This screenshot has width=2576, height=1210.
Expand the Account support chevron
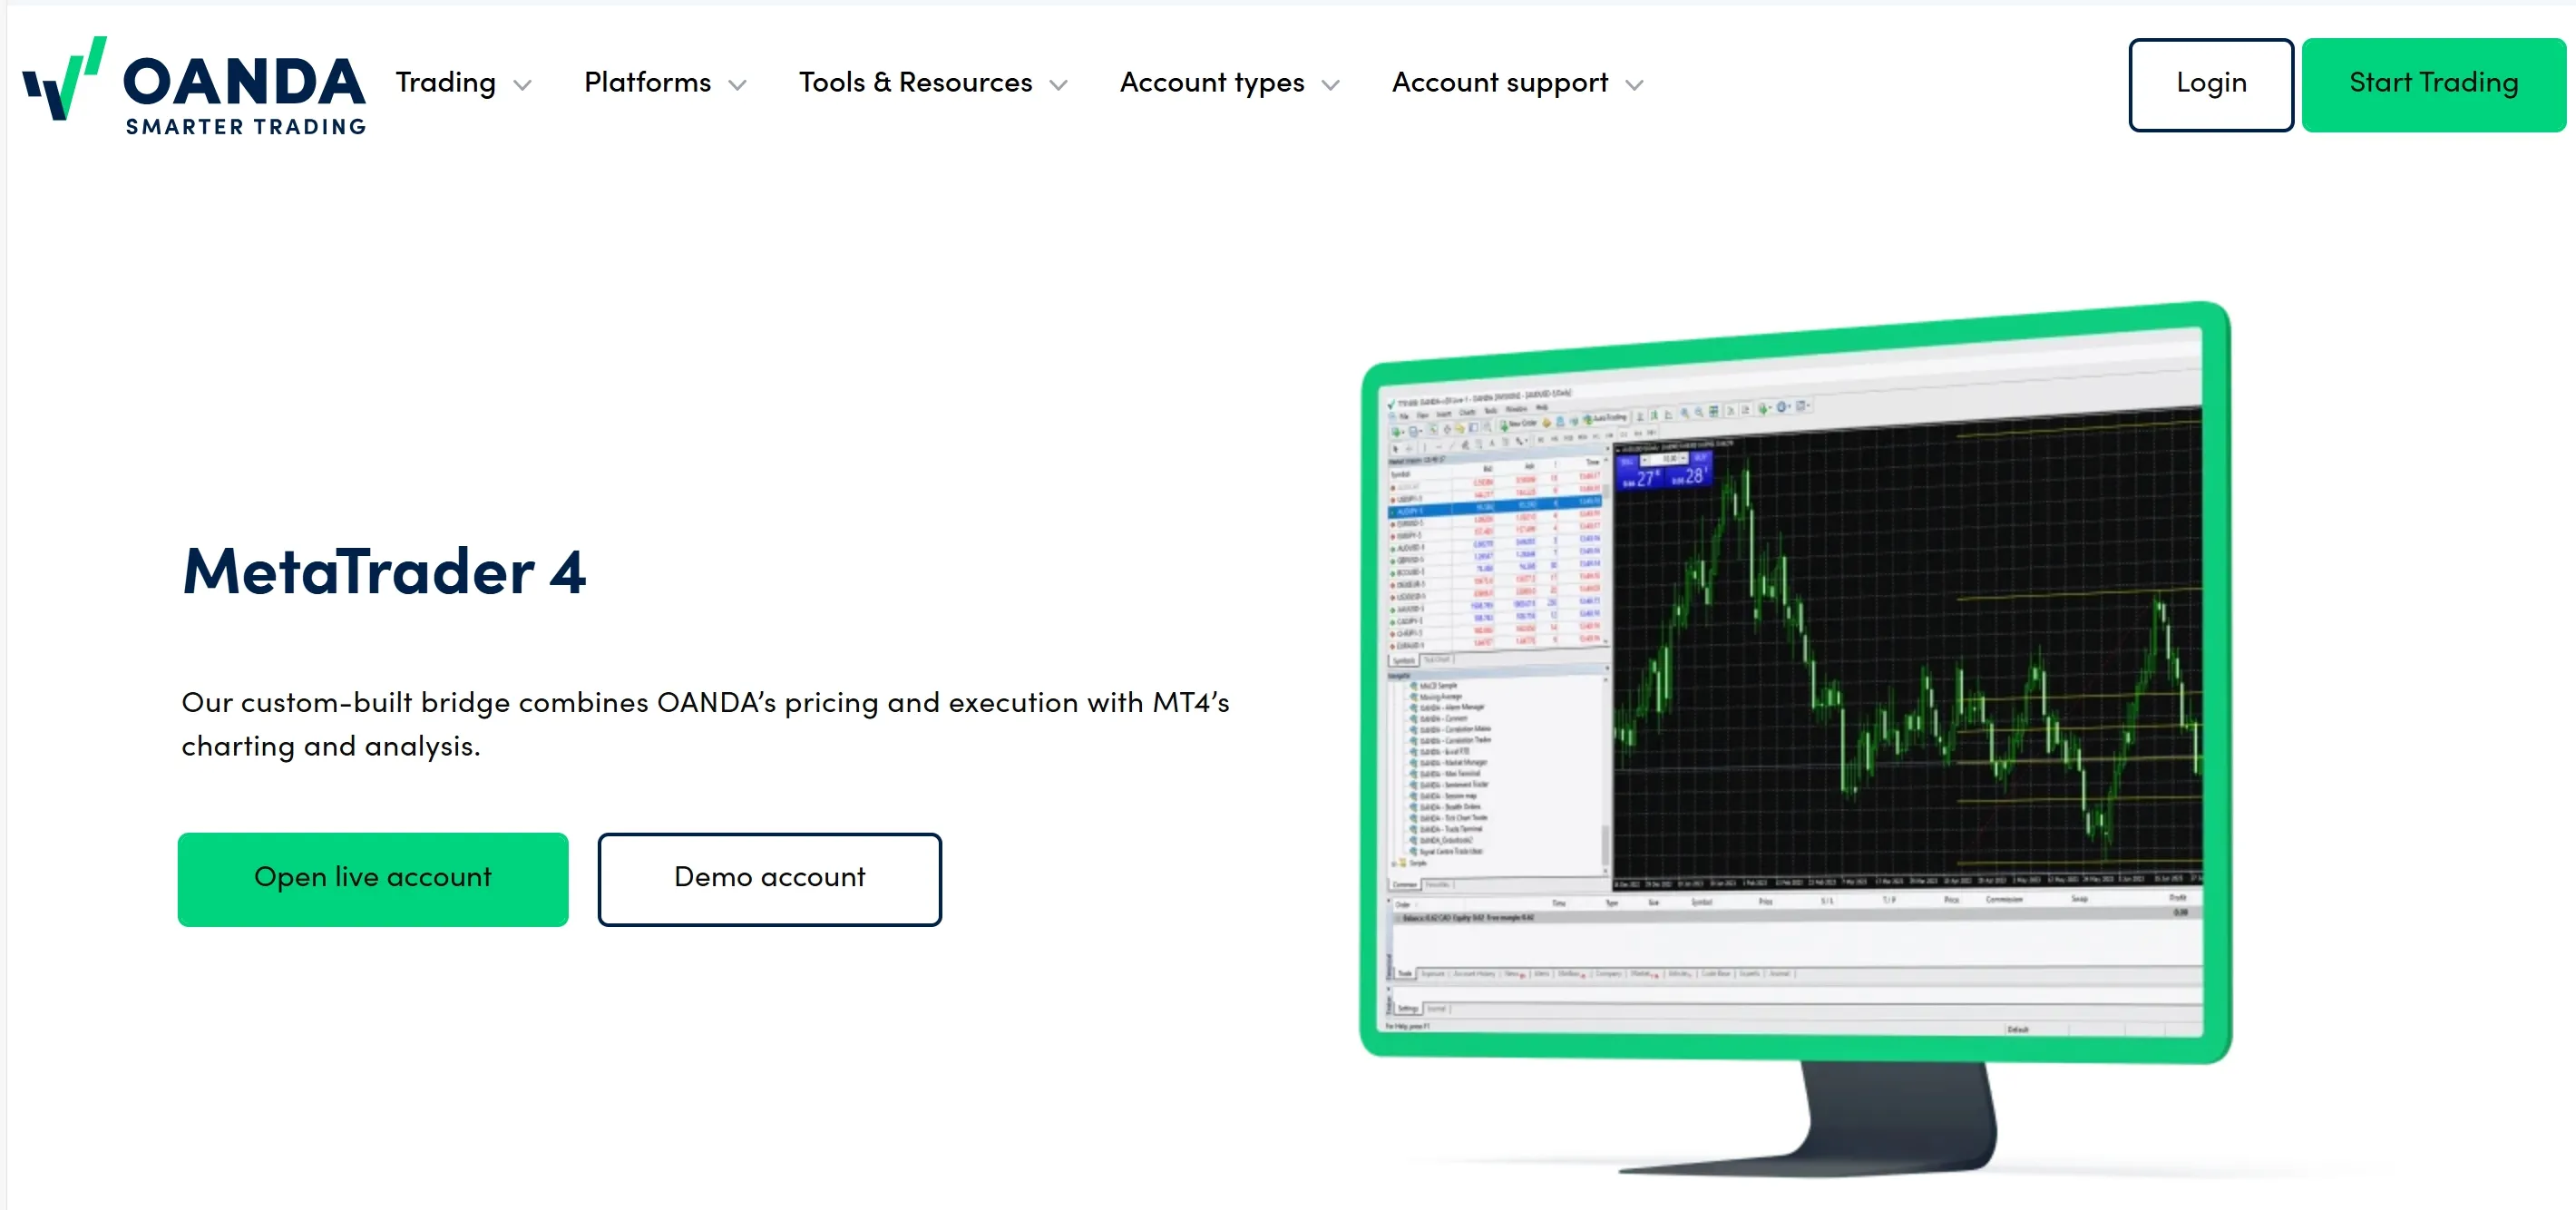(1635, 85)
